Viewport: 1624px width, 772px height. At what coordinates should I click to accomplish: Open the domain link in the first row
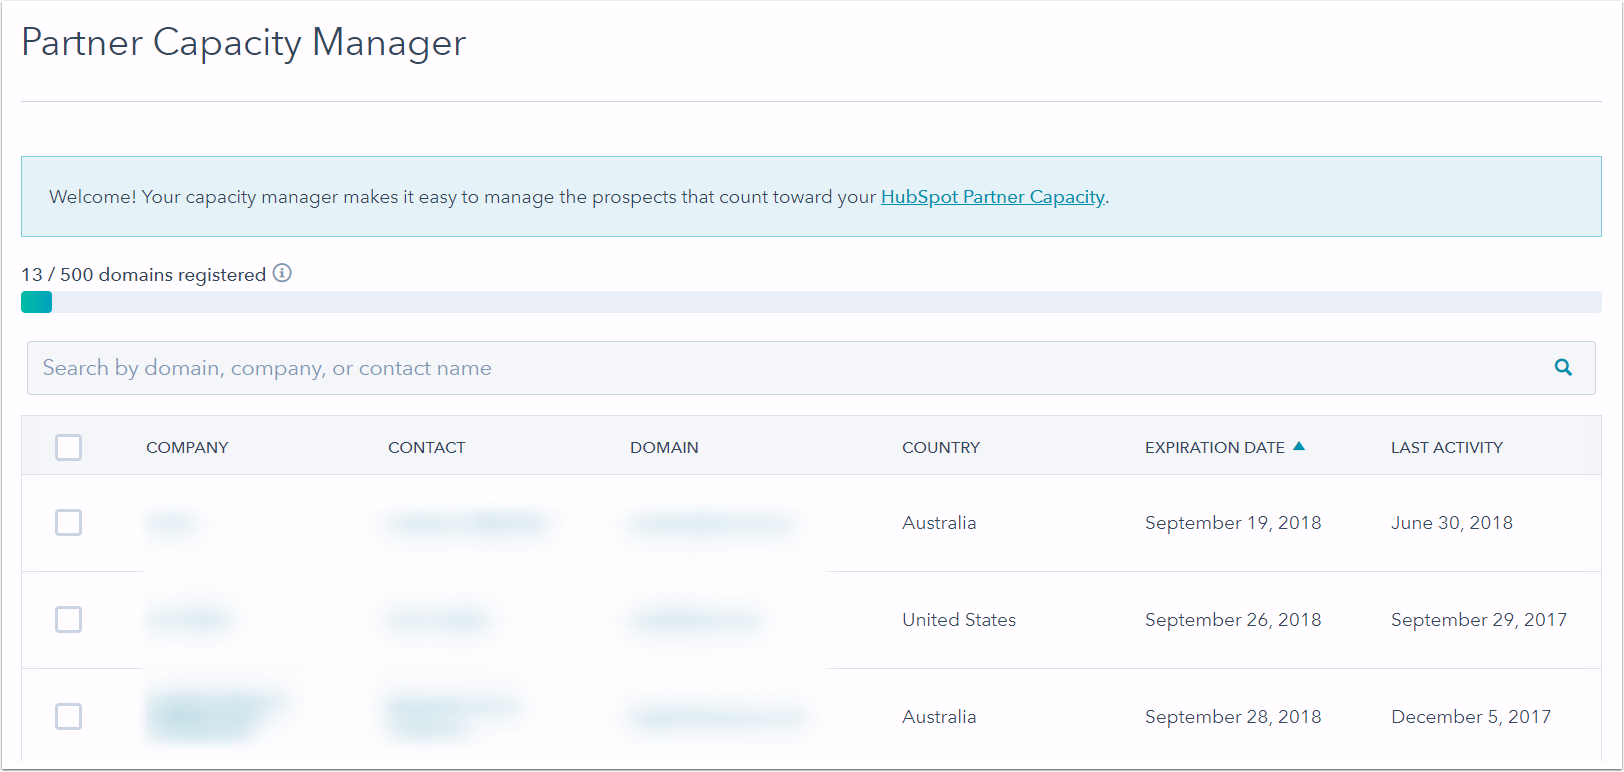tap(710, 523)
